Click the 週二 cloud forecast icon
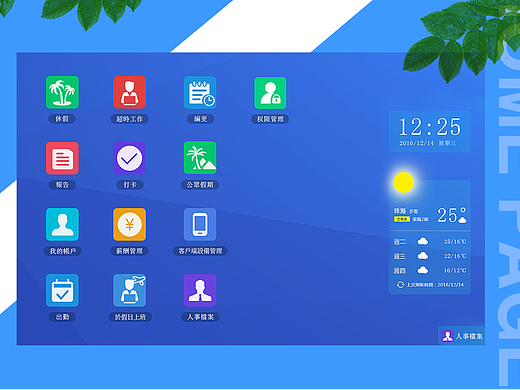Screen dimensions: 520x390 [423, 241]
